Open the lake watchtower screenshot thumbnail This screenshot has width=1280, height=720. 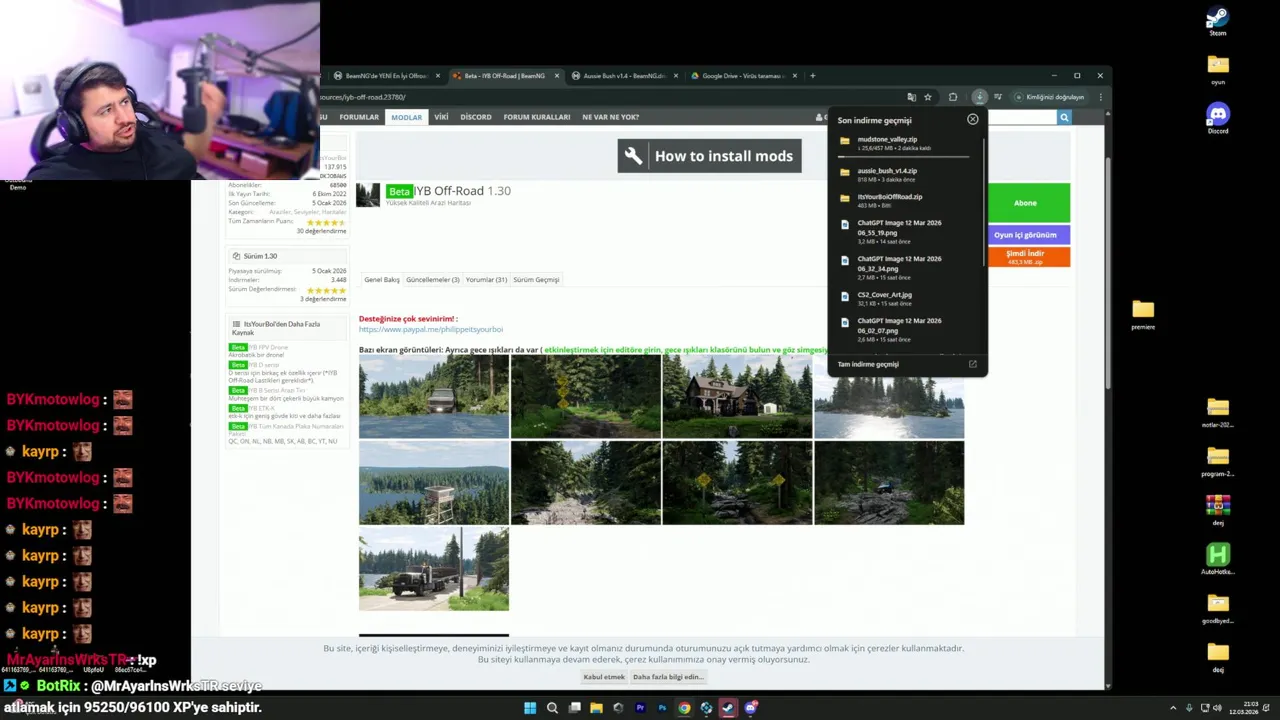tap(434, 483)
